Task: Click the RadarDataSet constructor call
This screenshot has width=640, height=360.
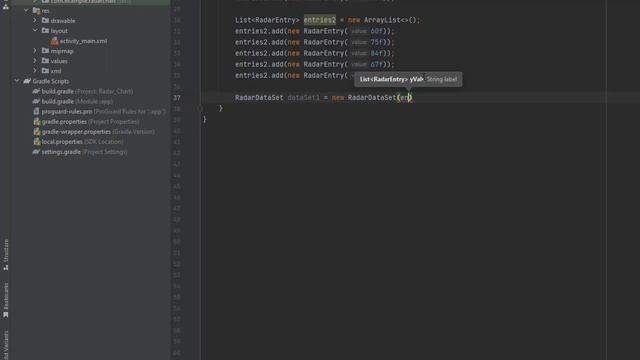Action: pyautogui.click(x=372, y=98)
